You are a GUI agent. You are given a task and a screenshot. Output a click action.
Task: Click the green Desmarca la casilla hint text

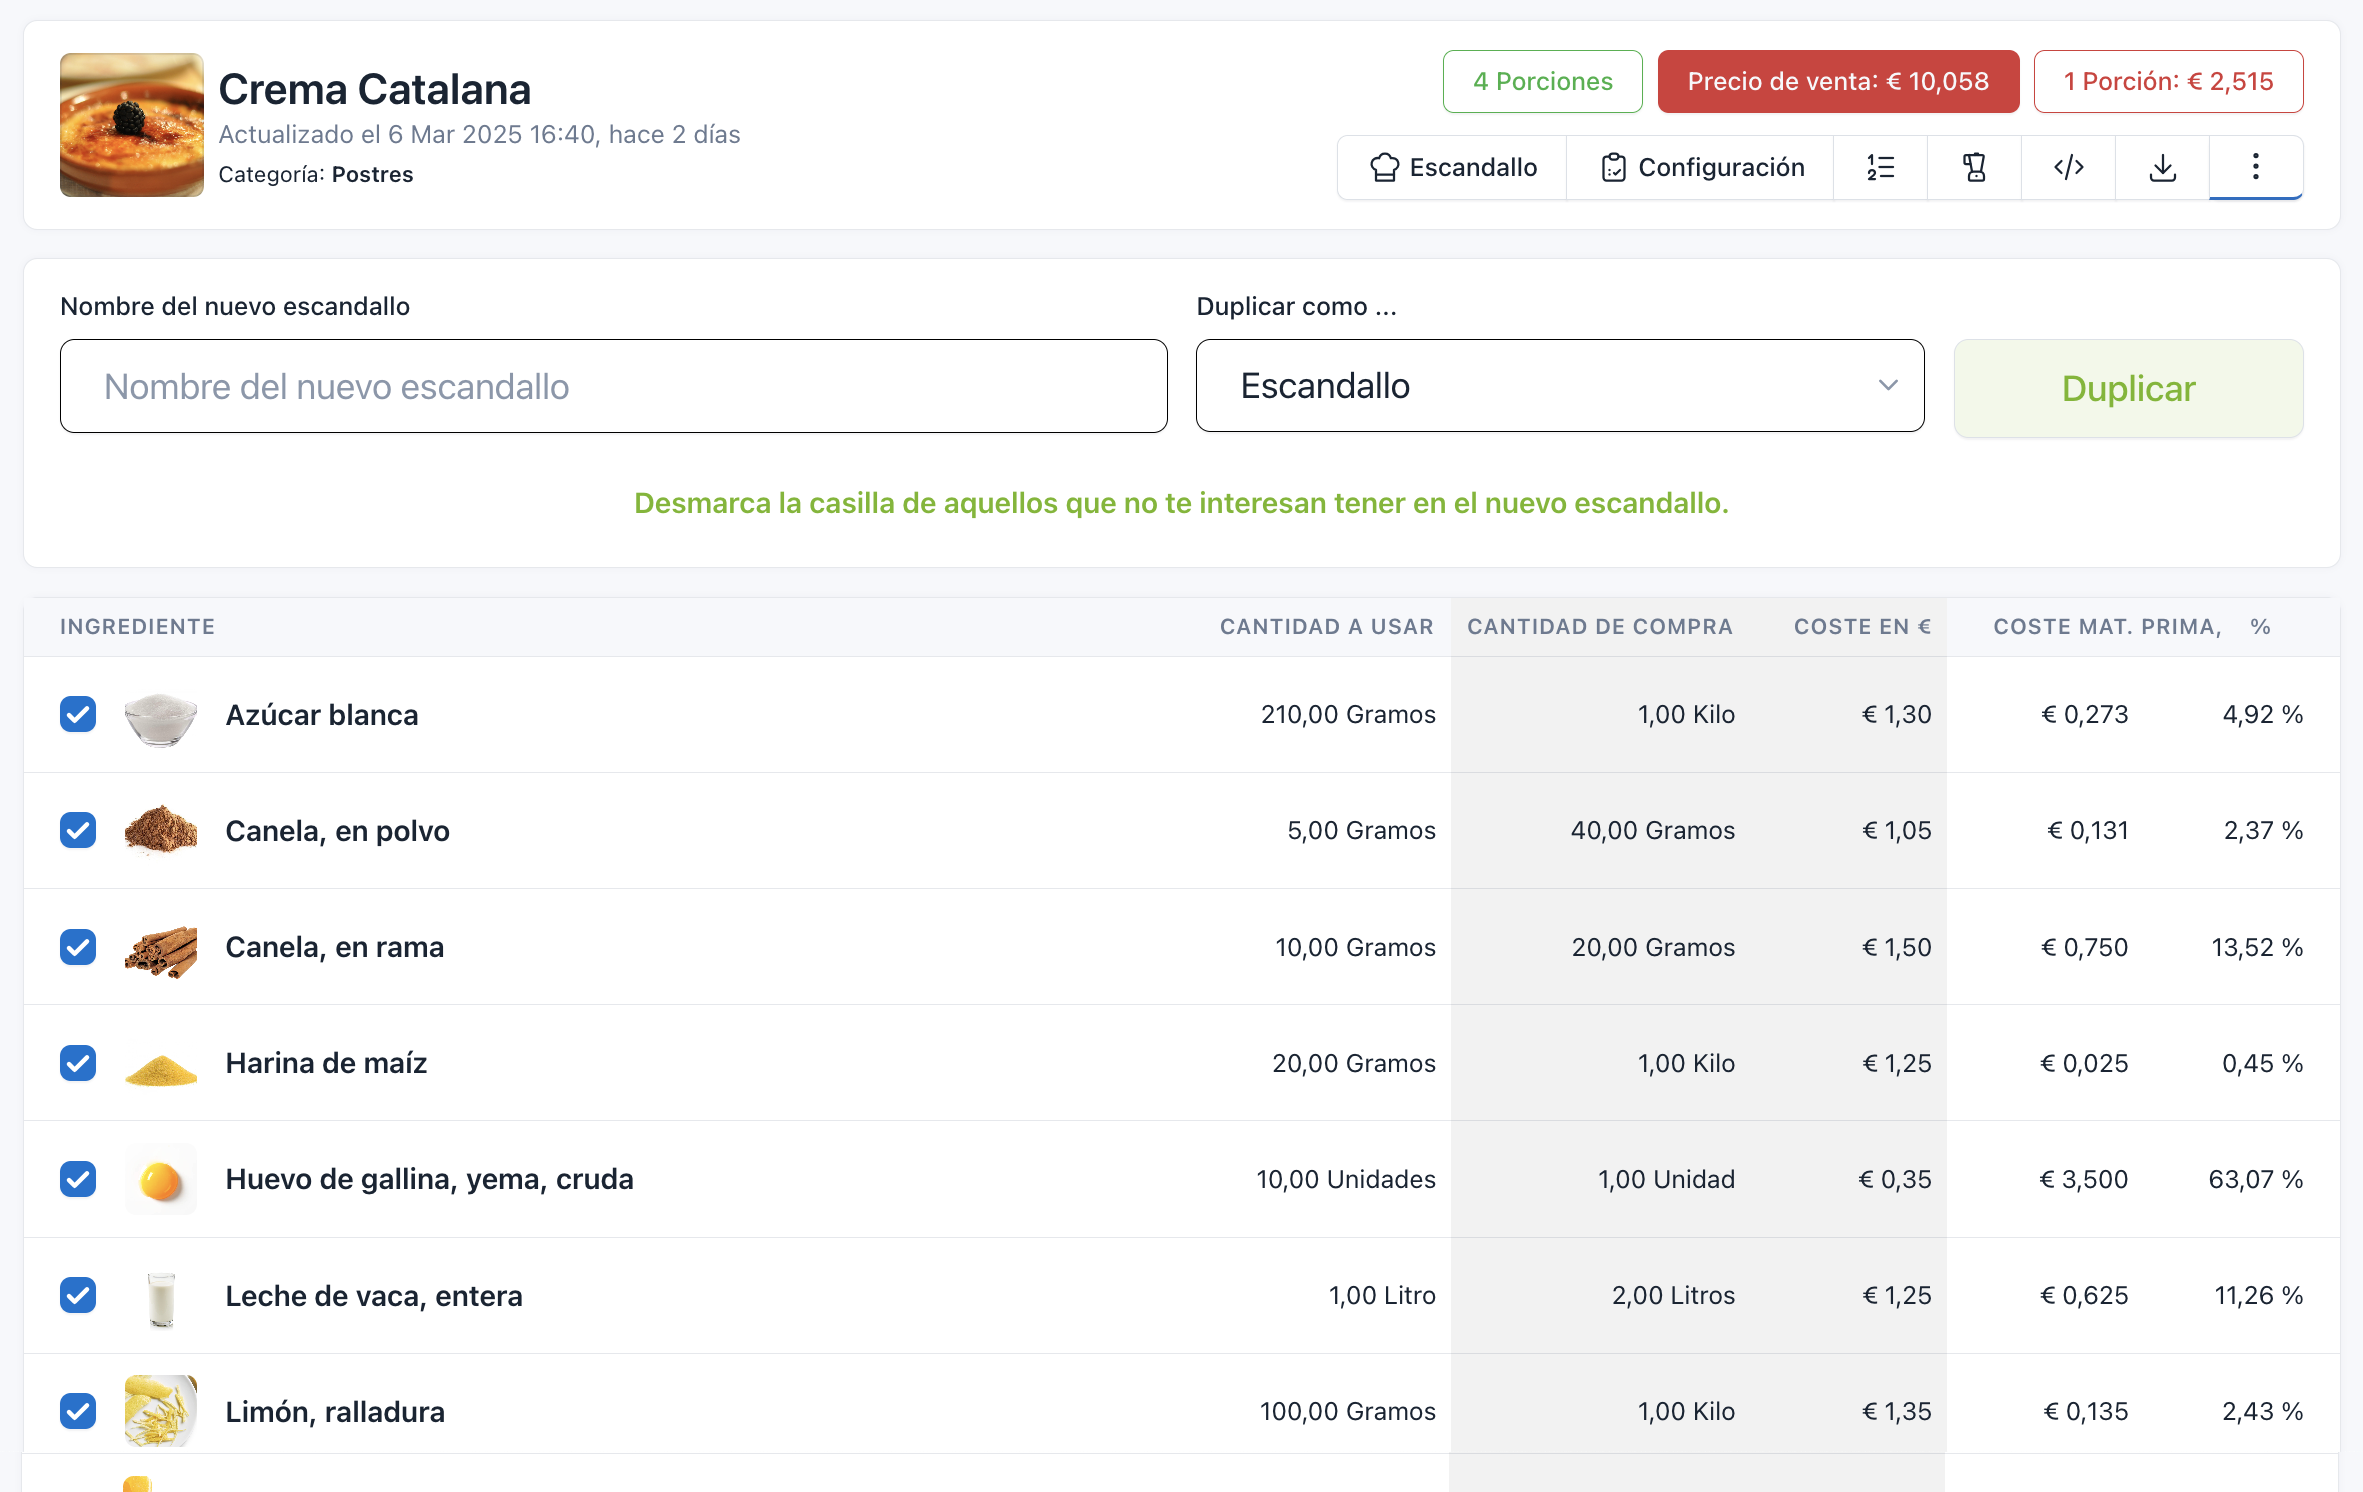click(1181, 503)
